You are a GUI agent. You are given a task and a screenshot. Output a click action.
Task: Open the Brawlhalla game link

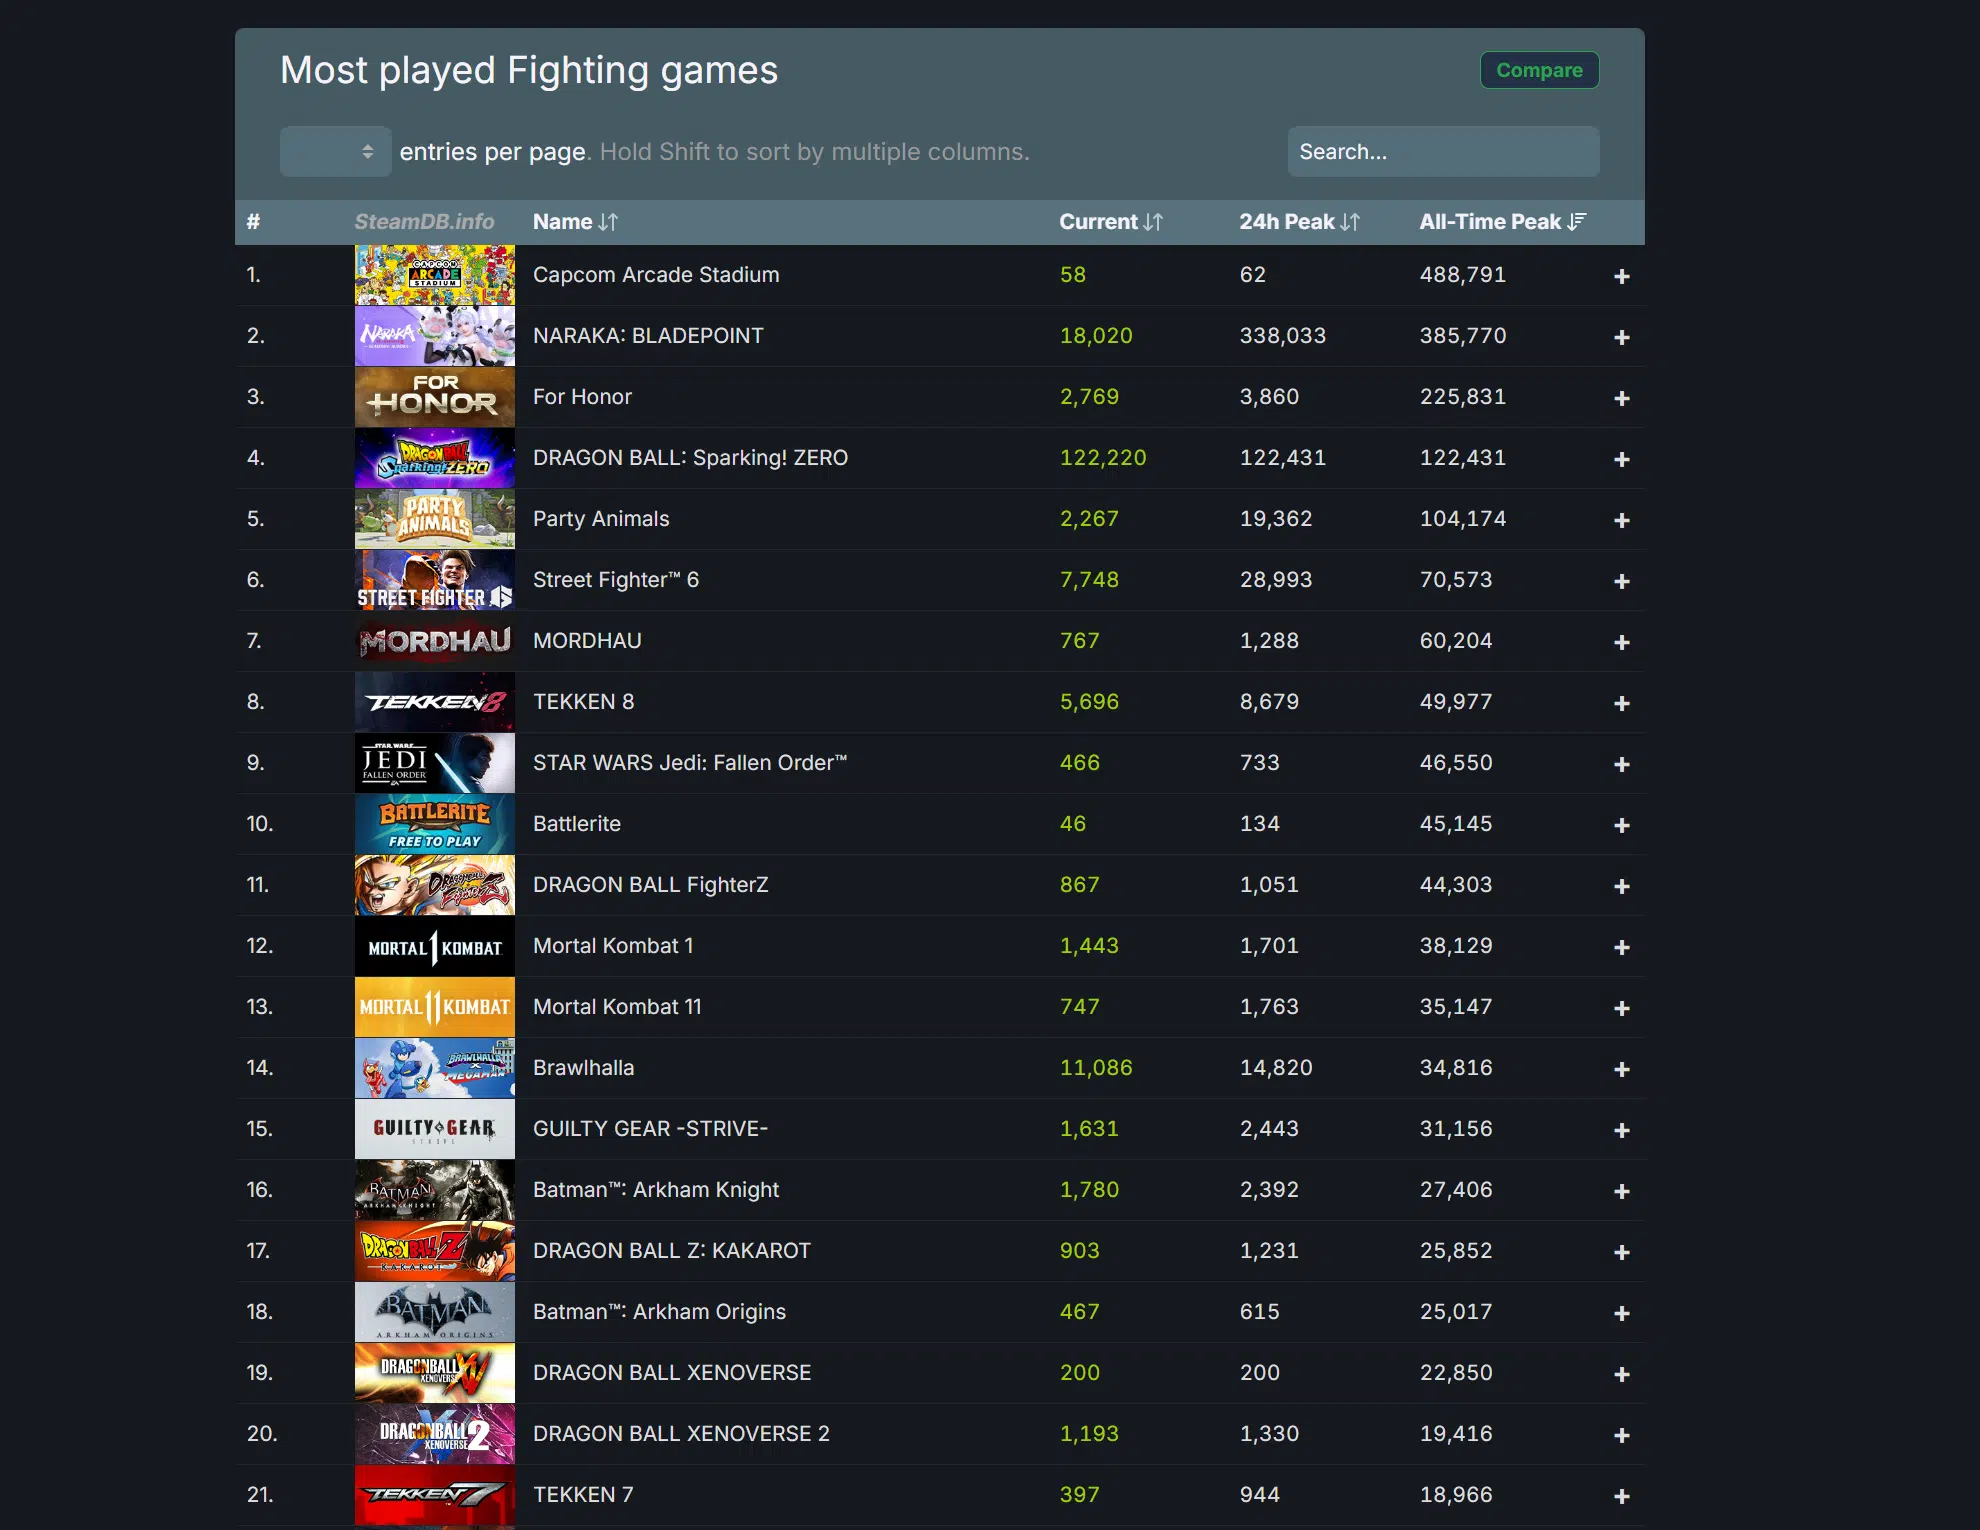pyautogui.click(x=583, y=1068)
